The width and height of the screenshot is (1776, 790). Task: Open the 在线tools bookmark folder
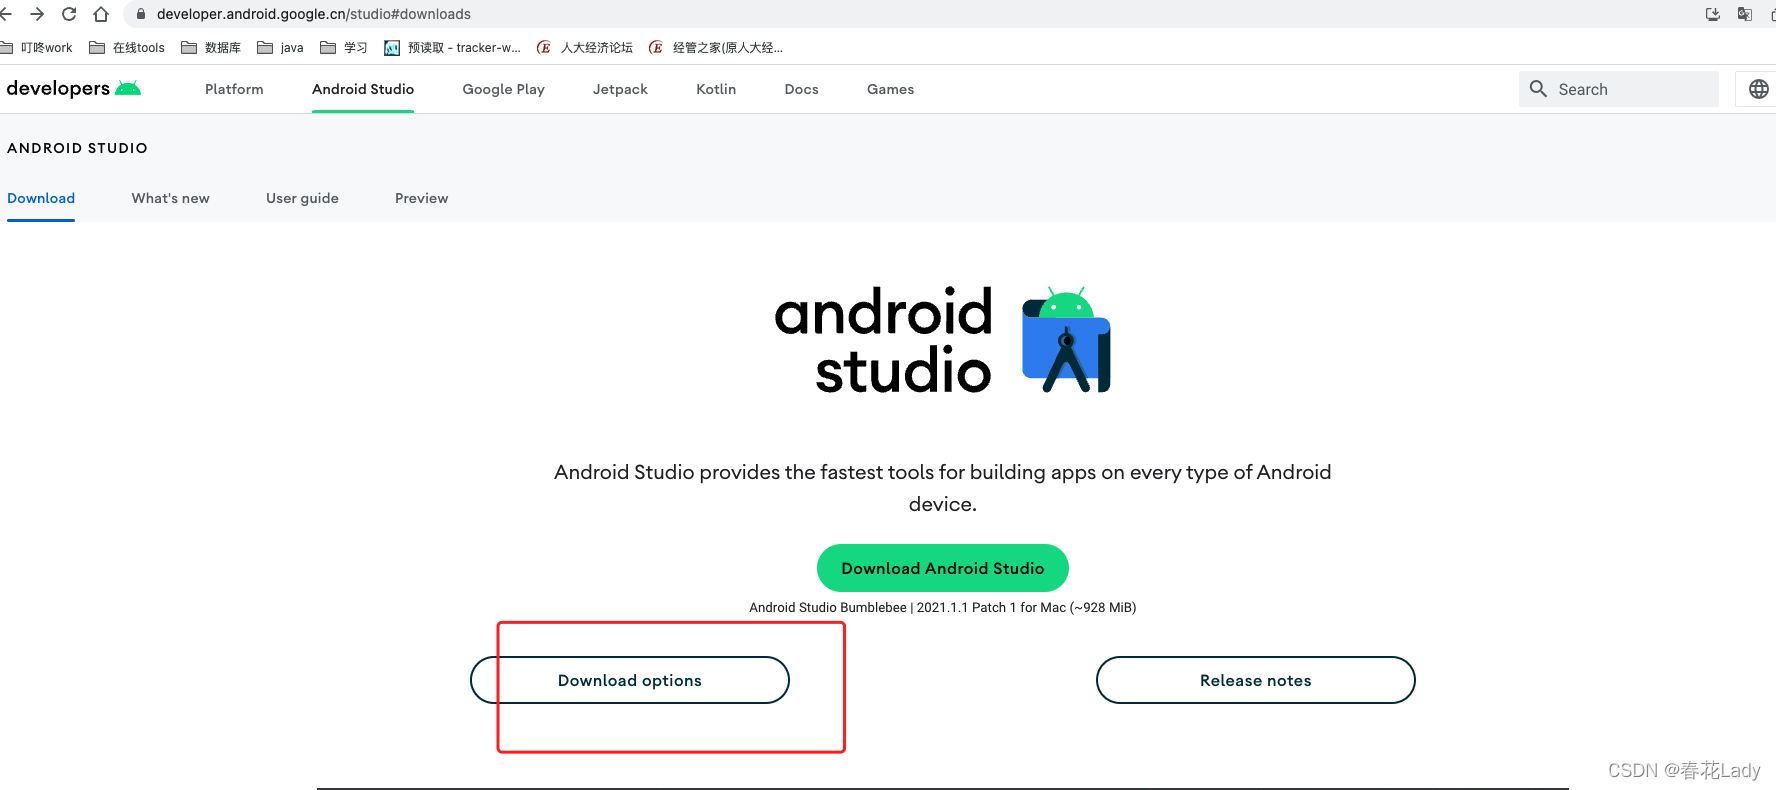pyautogui.click(x=127, y=48)
